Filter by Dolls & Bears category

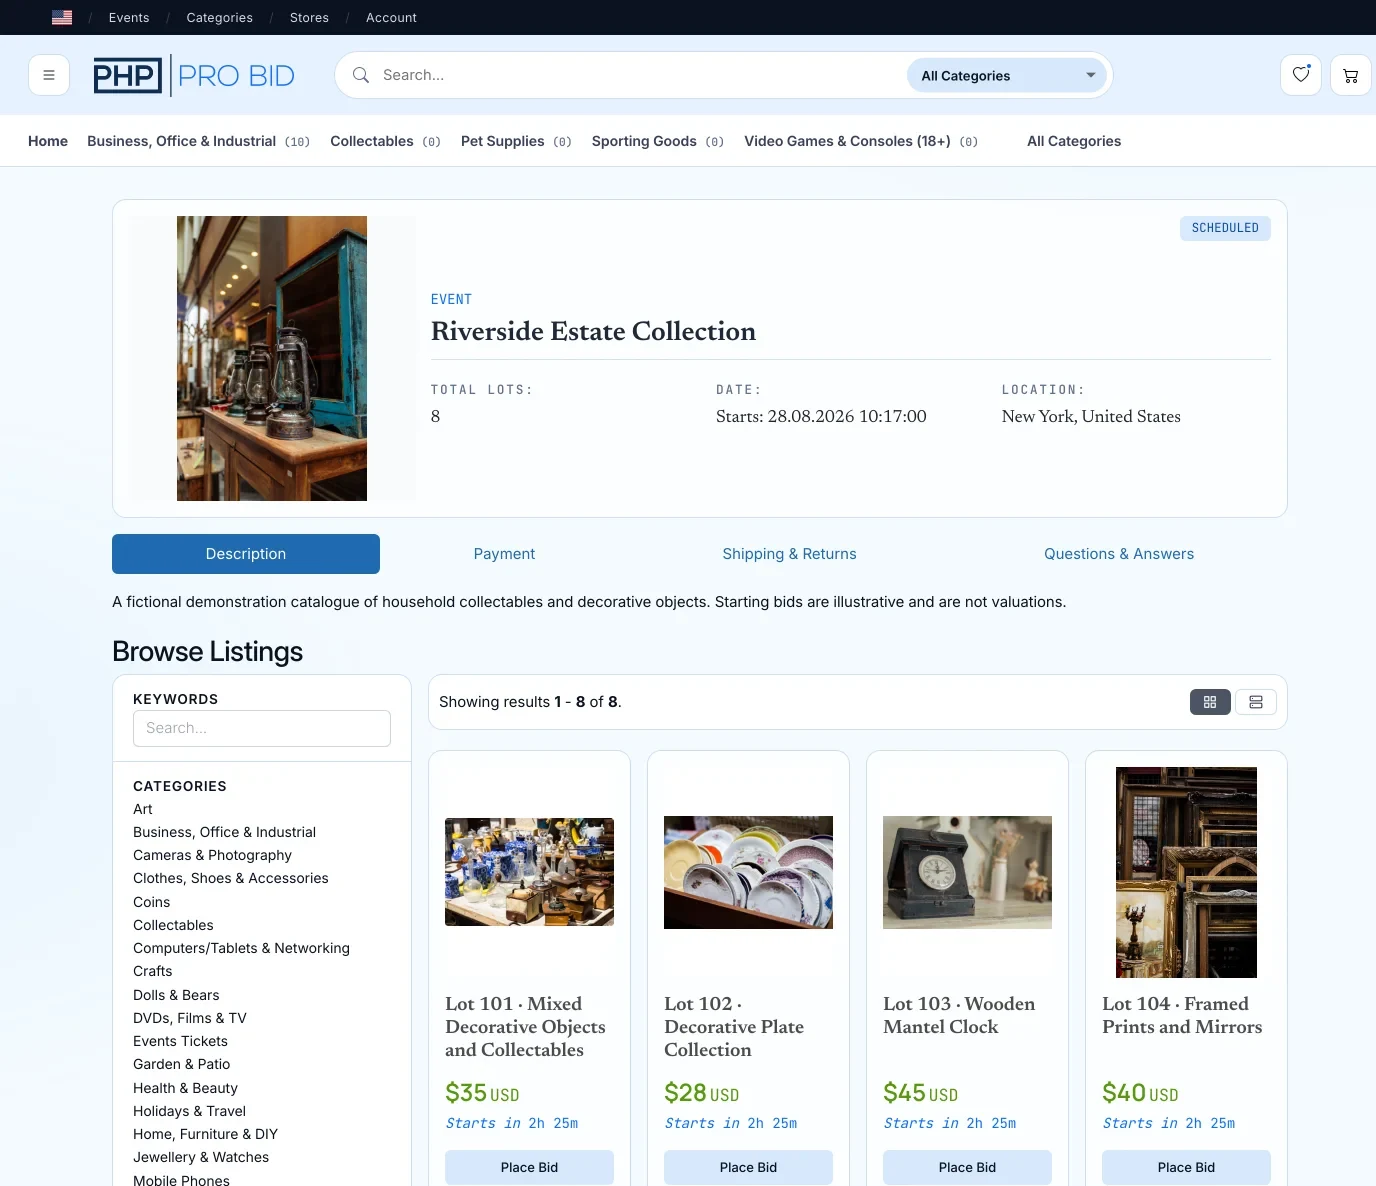click(176, 995)
